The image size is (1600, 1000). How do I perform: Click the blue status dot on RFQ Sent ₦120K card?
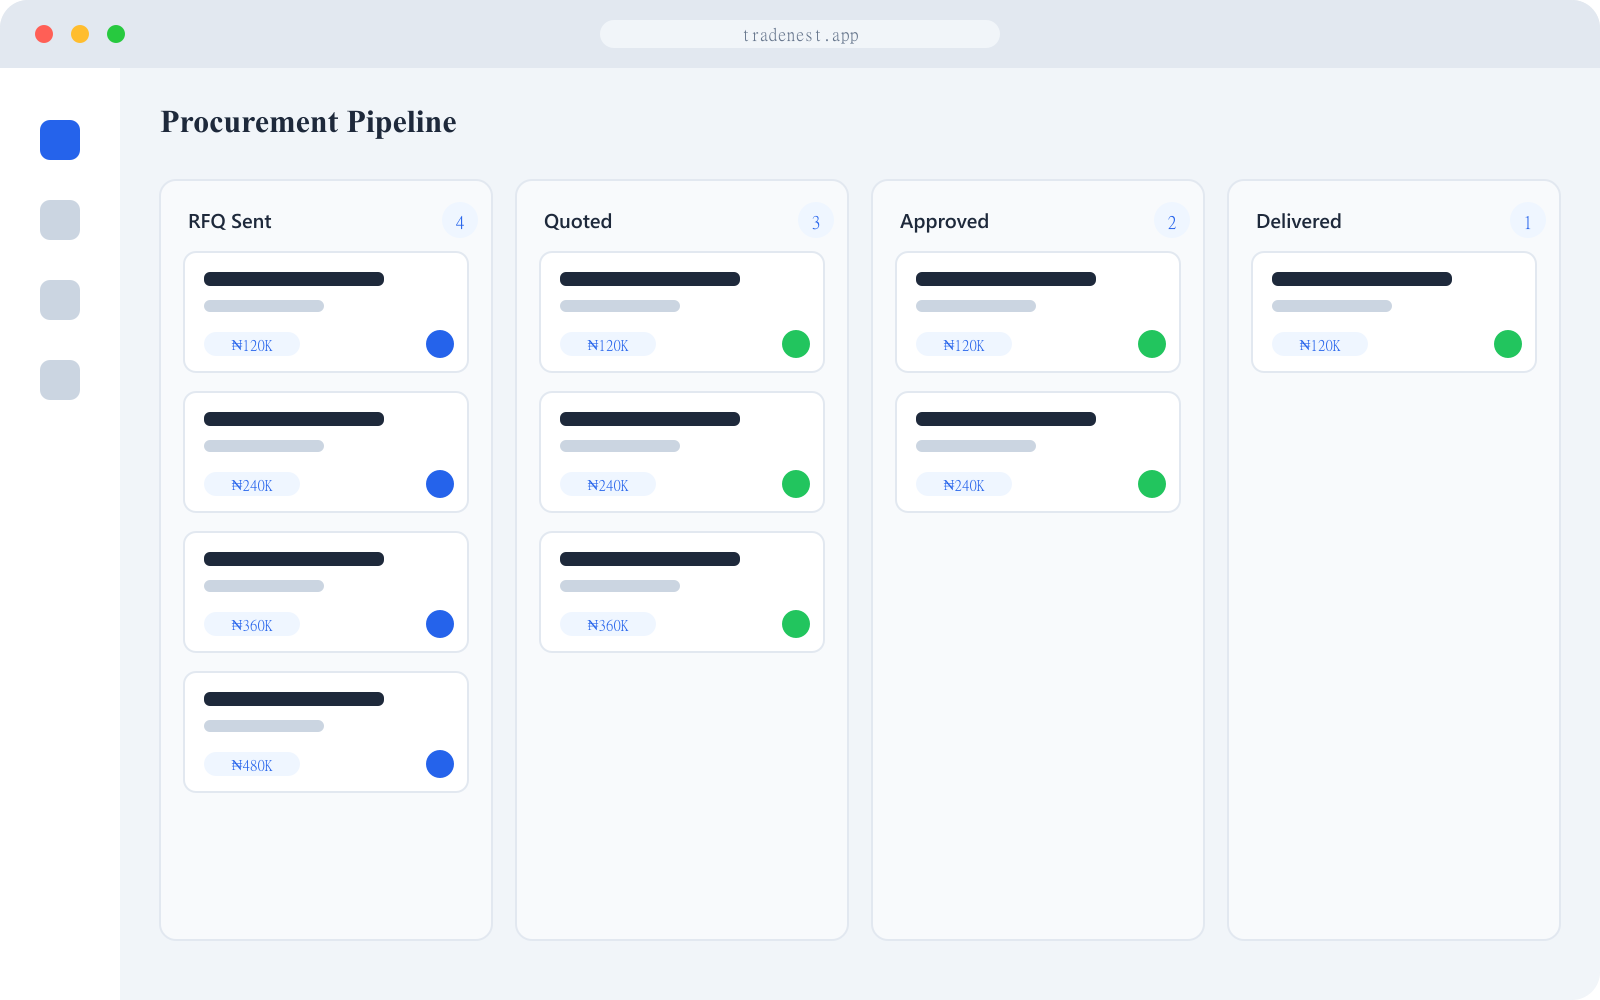point(440,344)
